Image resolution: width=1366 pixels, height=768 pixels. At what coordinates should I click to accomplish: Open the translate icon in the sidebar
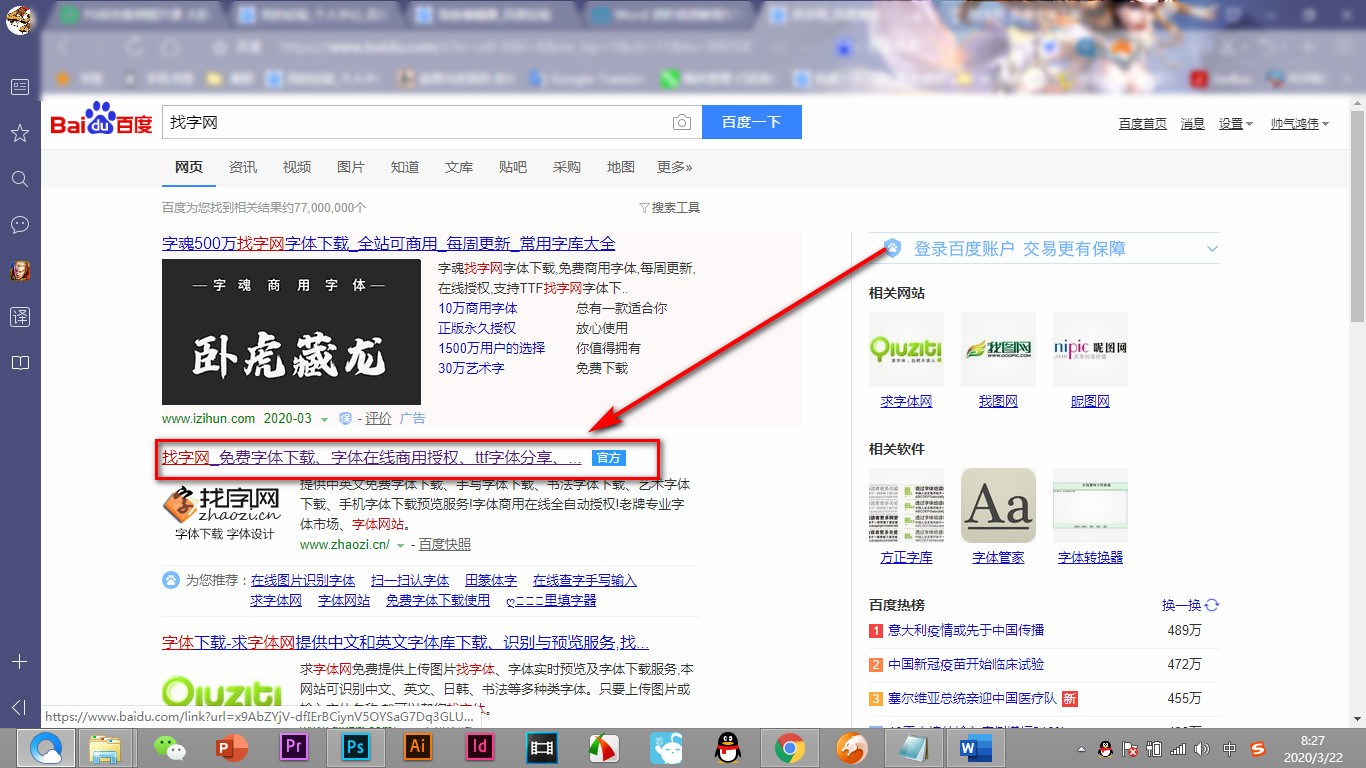tap(19, 317)
